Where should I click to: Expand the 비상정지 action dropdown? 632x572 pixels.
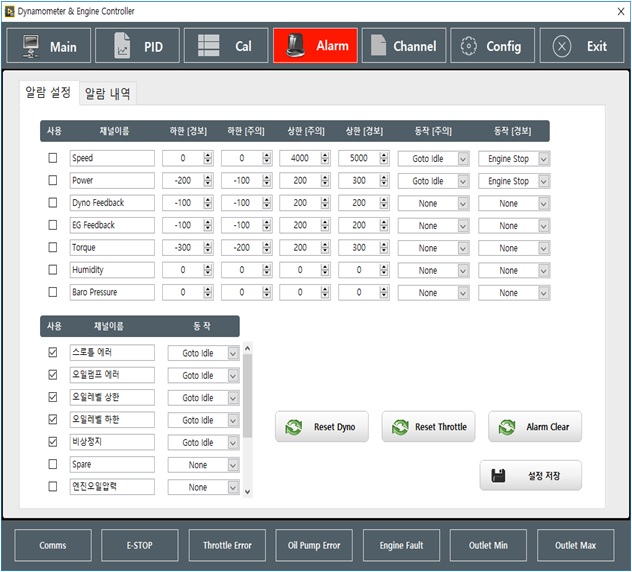[x=233, y=443]
